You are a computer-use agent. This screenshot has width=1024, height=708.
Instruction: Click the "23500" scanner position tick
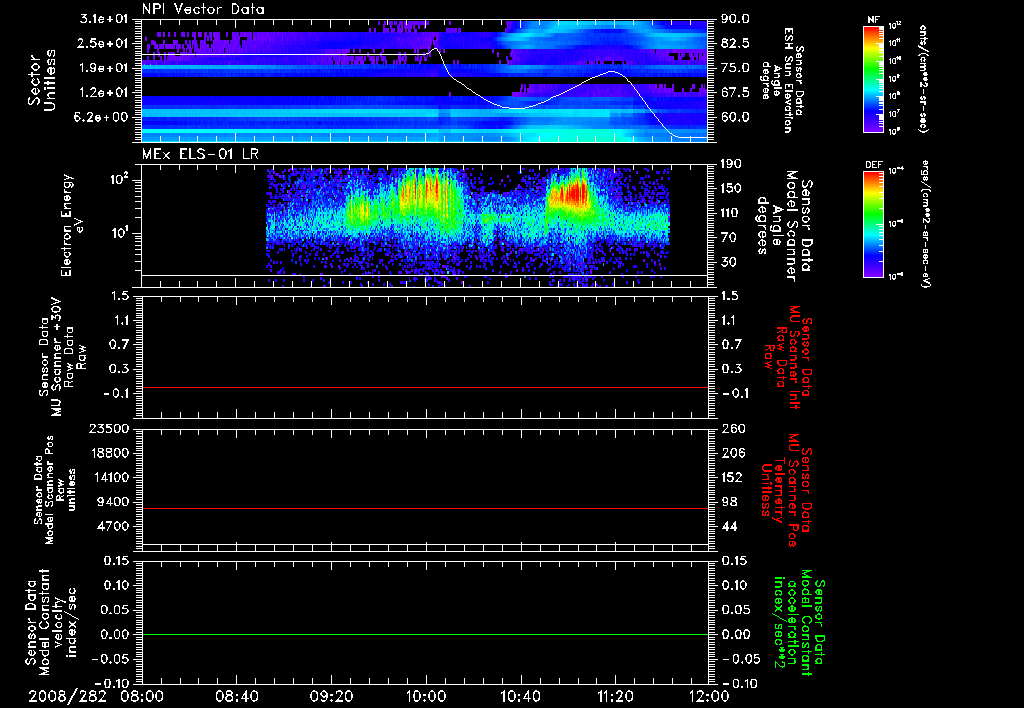[x=110, y=428]
